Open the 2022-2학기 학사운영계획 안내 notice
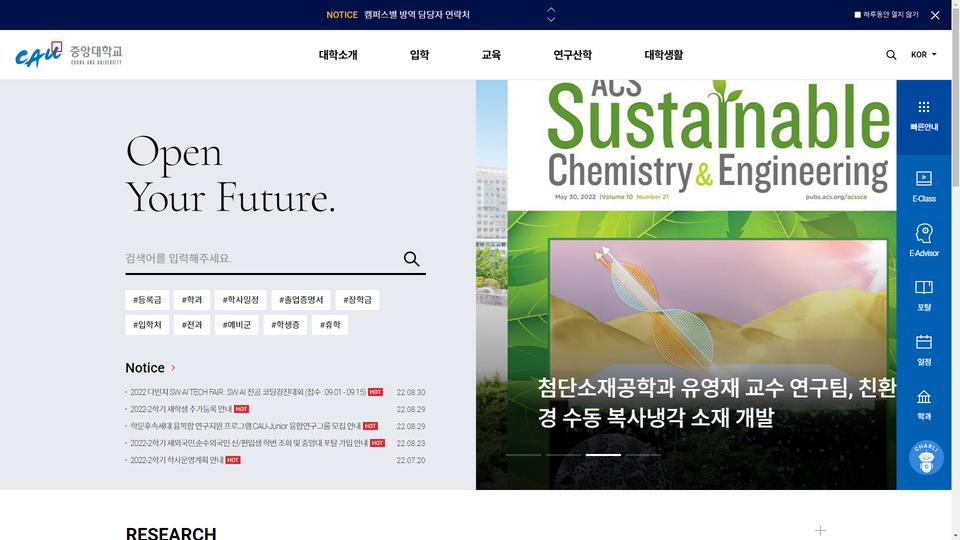 coord(177,460)
